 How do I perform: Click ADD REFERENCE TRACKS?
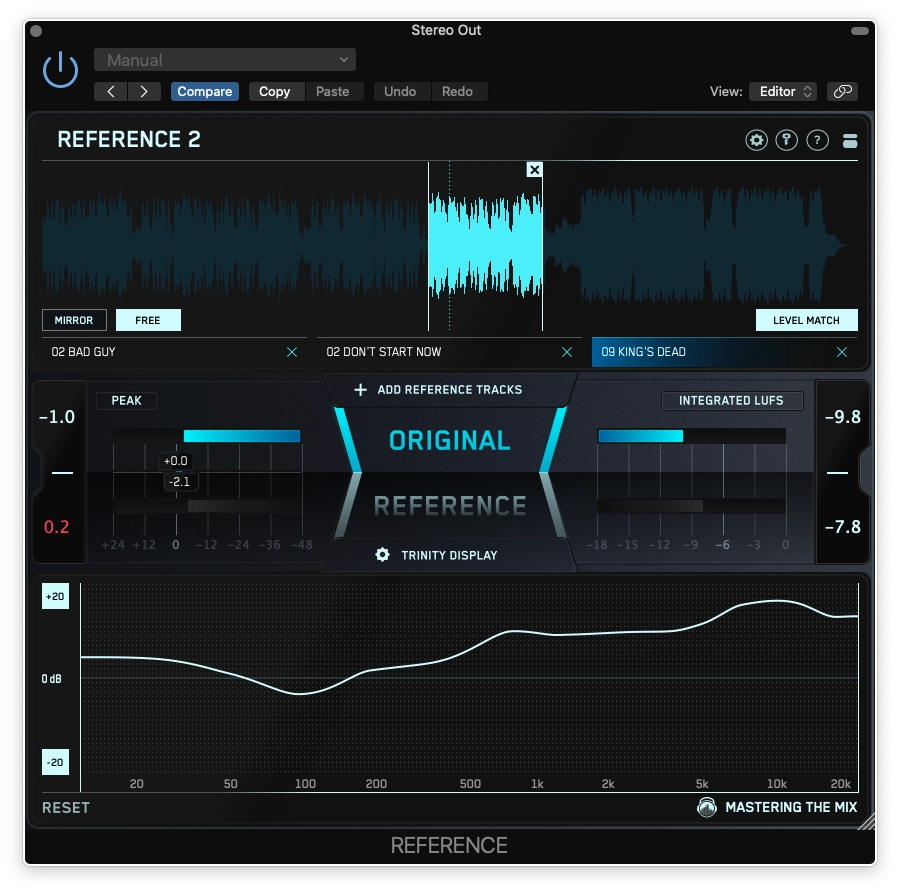click(450, 390)
